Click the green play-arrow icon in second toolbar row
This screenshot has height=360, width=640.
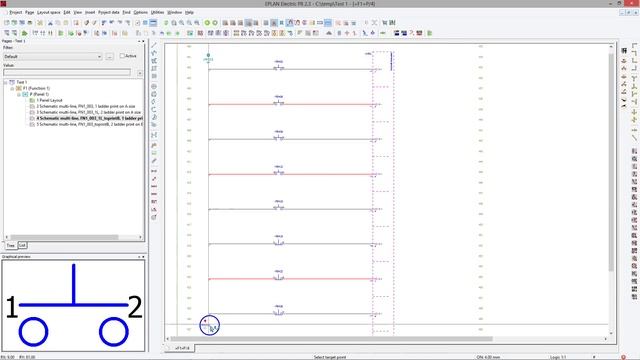click(x=24, y=33)
